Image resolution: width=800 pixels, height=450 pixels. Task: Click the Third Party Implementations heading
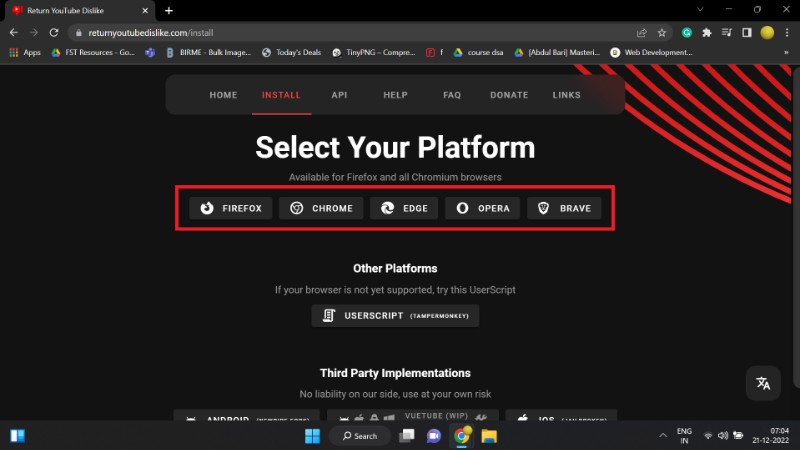click(x=395, y=373)
